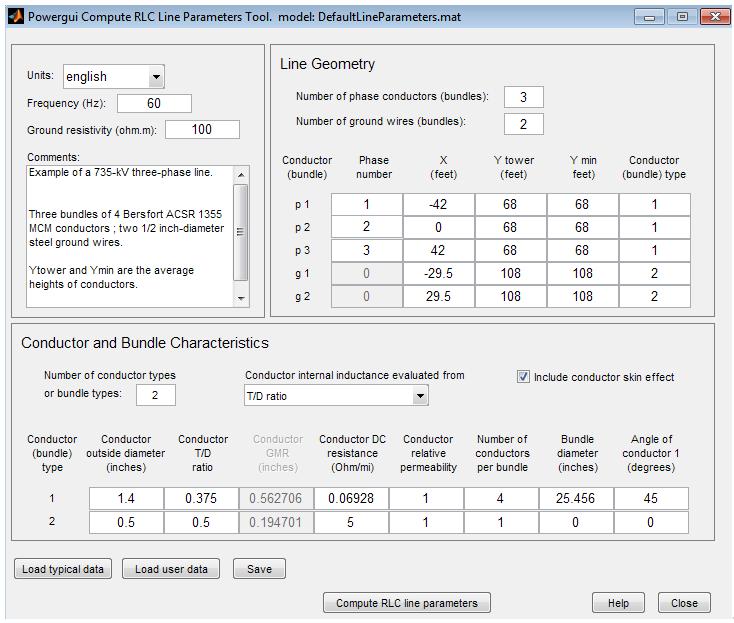This screenshot has width=734, height=623.
Task: Click grayed GMR value 0.562706
Action: pyautogui.click(x=276, y=498)
